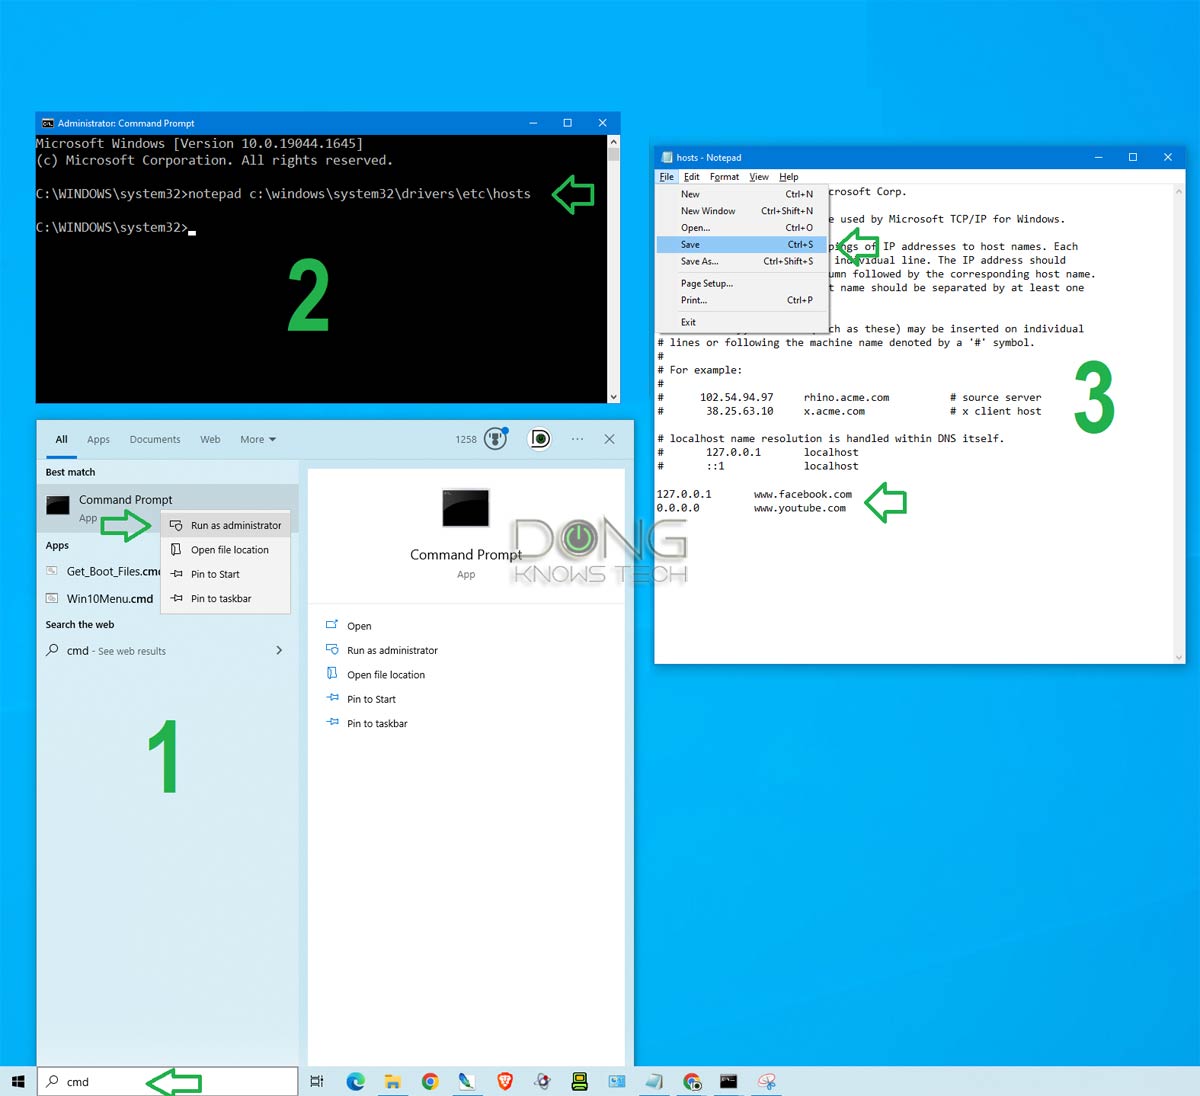Expand the cmd web results chevron
The width and height of the screenshot is (1200, 1096).
click(279, 650)
